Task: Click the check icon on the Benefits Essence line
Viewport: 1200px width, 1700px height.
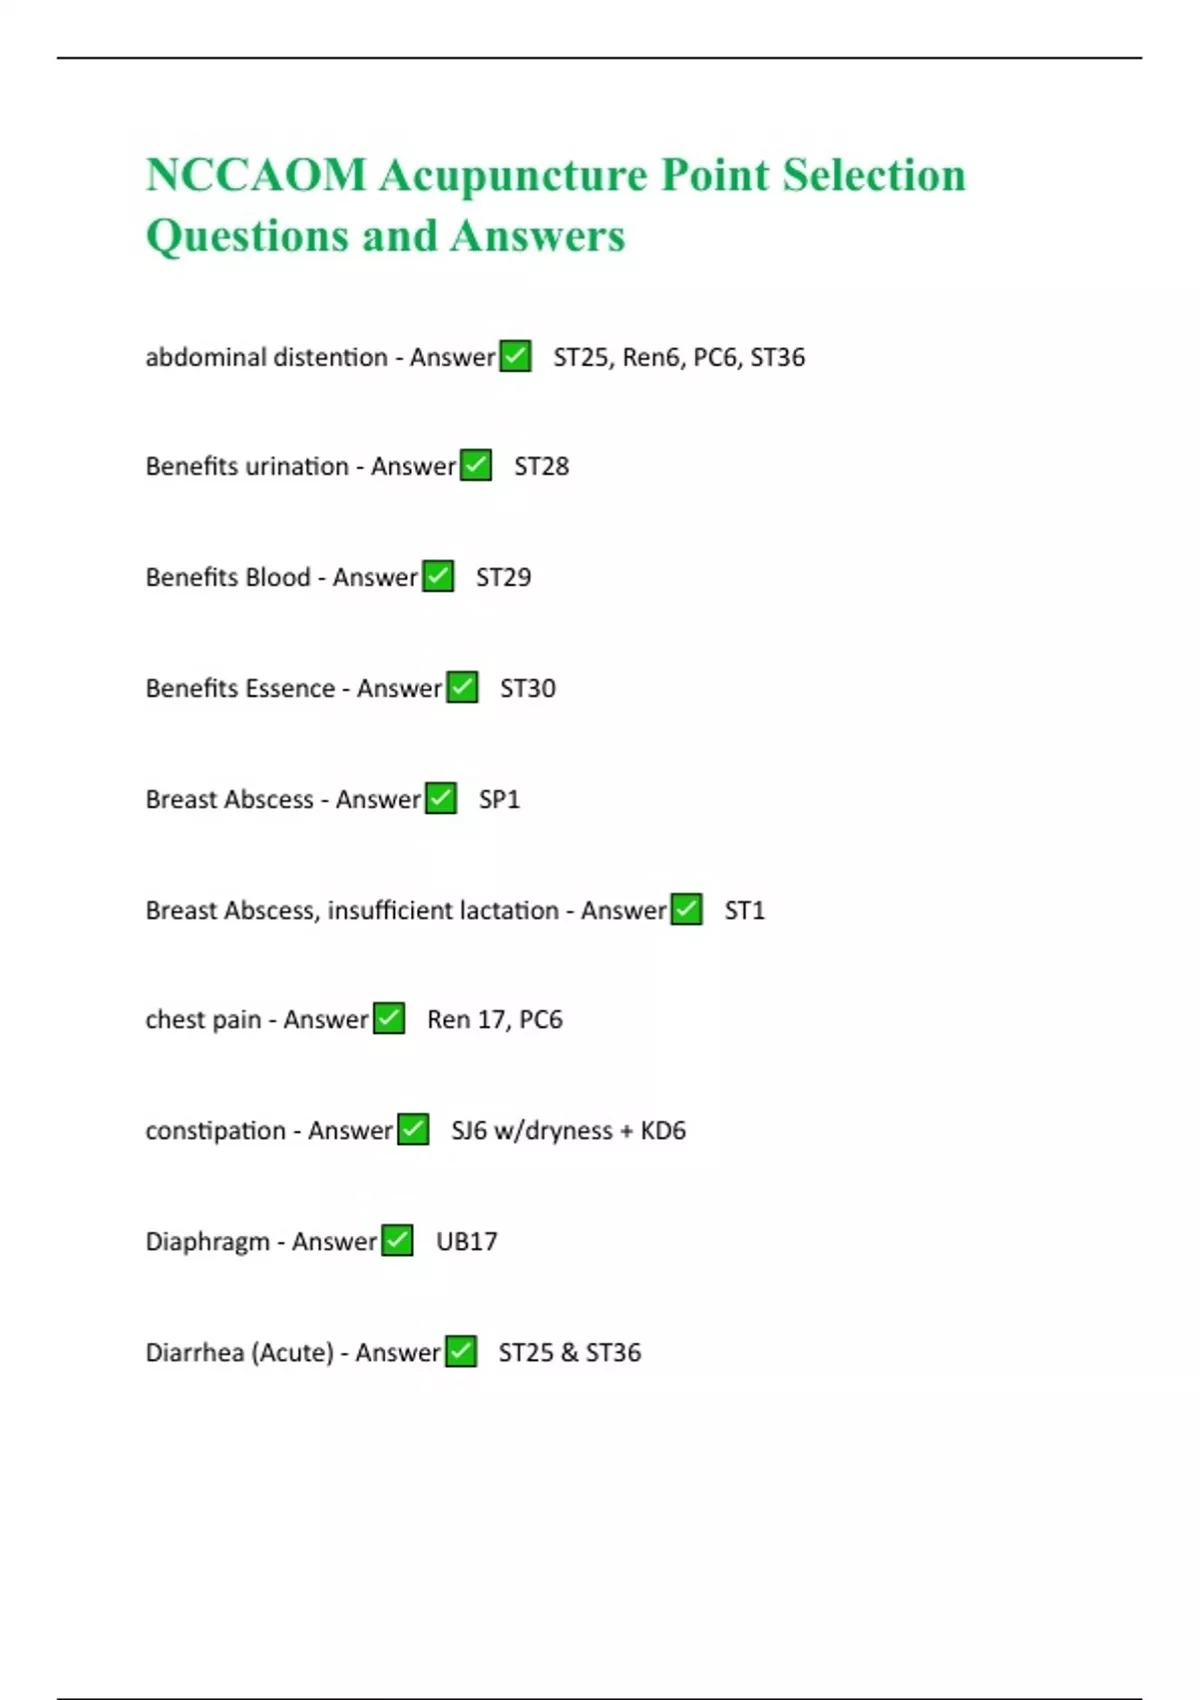Action: tap(462, 688)
